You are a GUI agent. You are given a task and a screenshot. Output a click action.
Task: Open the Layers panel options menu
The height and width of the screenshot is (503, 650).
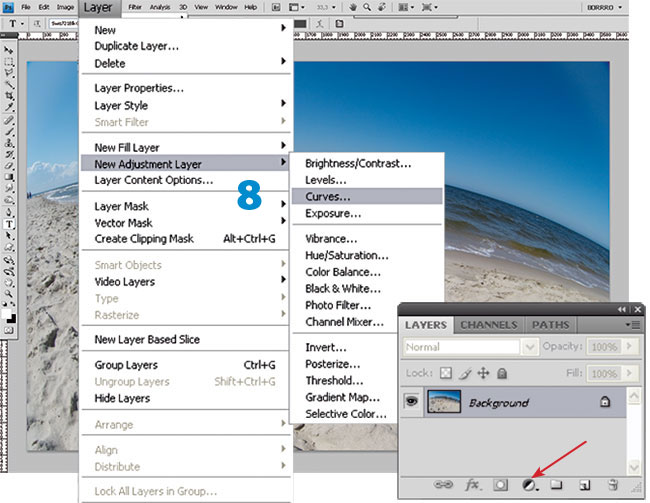coord(633,325)
